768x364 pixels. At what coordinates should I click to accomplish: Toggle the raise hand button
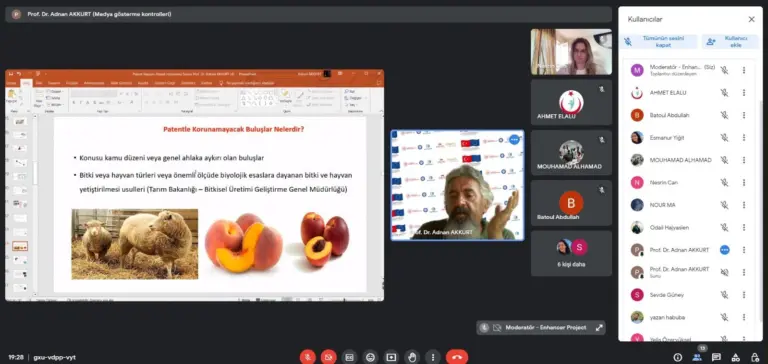pos(412,357)
